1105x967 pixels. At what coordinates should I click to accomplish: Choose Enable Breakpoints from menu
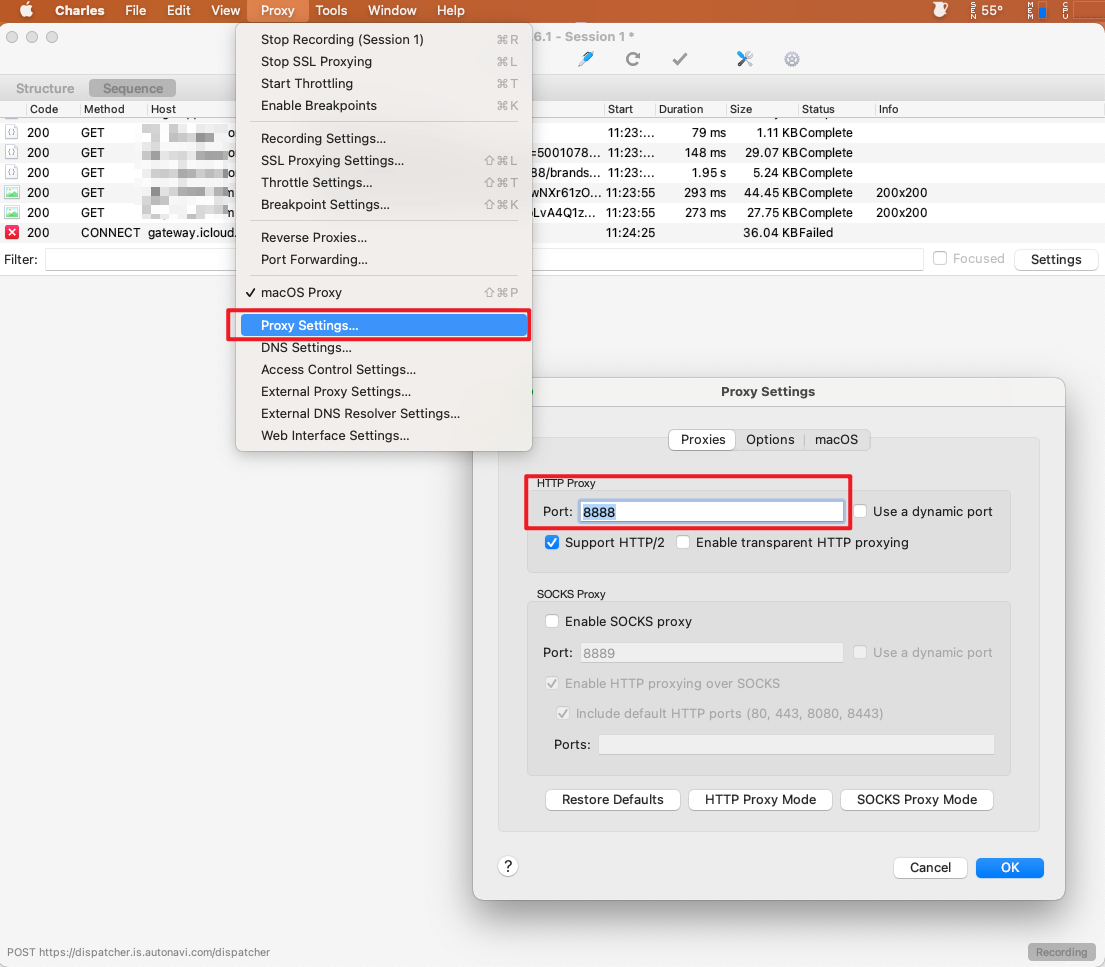383,106
